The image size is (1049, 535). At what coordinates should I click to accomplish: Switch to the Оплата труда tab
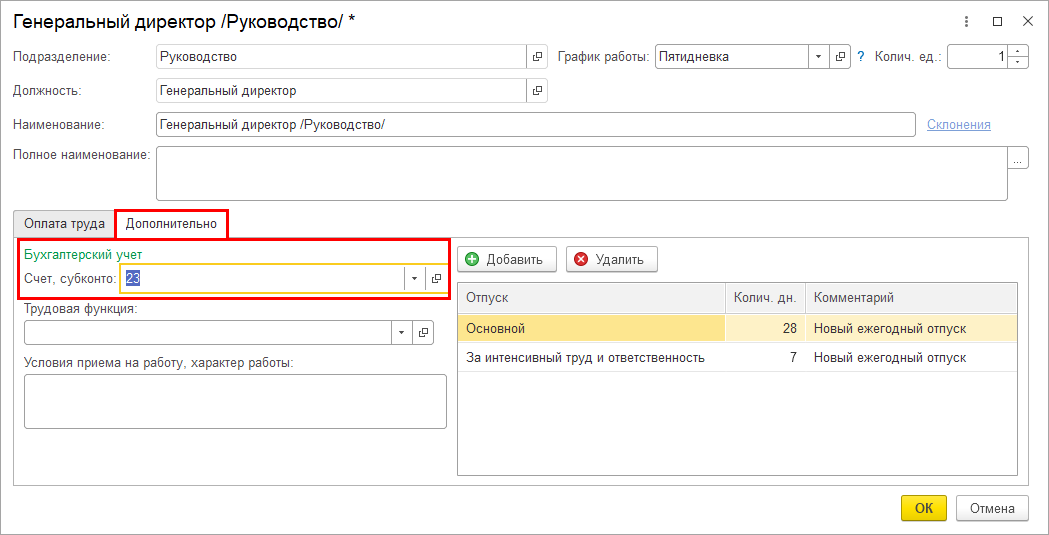pyautogui.click(x=64, y=224)
